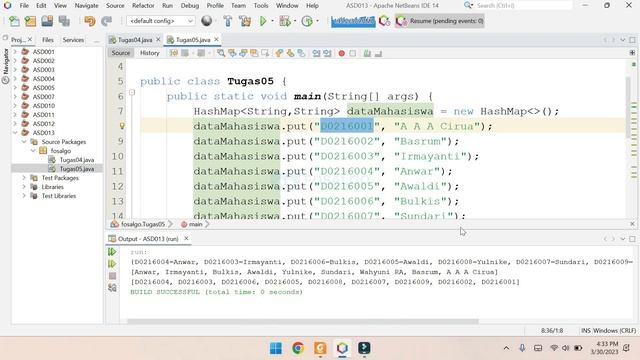This screenshot has width=640, height=360.
Task: Click the garbage collection memory bar
Action: coord(353,21)
